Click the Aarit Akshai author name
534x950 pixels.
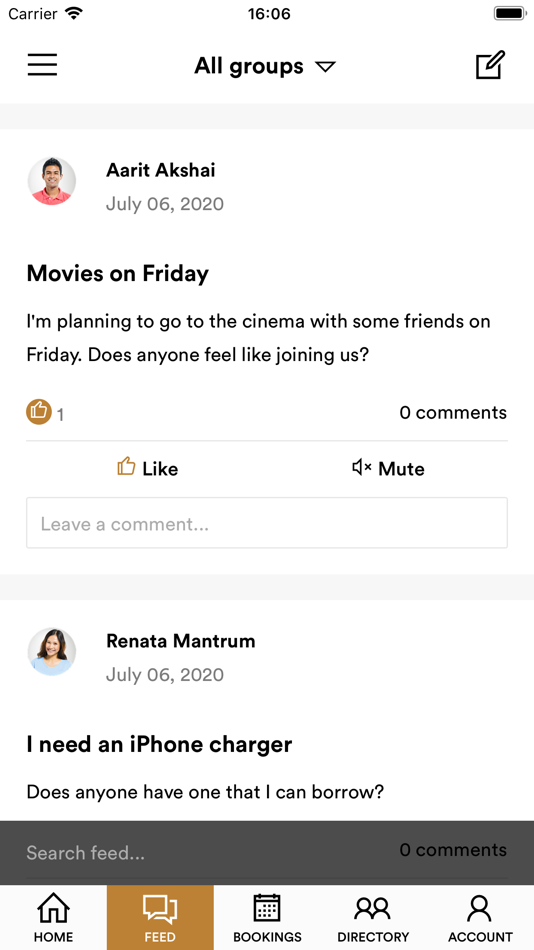pyautogui.click(x=161, y=170)
